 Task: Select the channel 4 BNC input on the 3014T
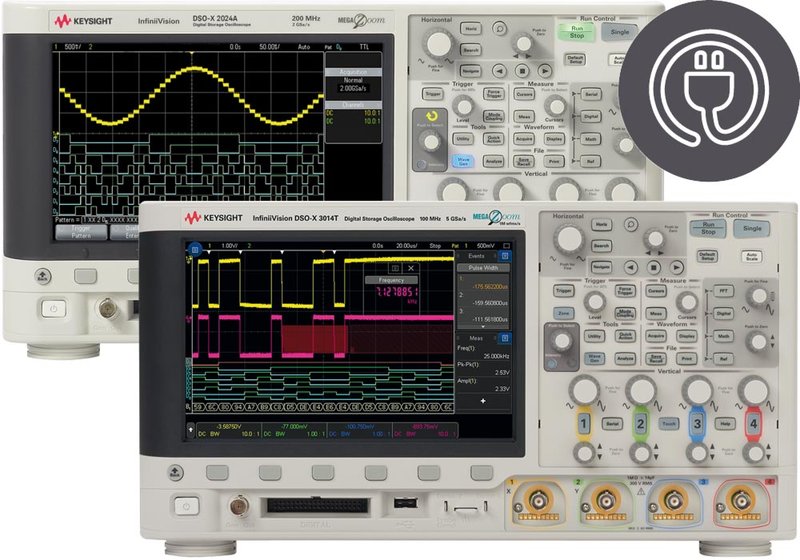click(x=740, y=501)
